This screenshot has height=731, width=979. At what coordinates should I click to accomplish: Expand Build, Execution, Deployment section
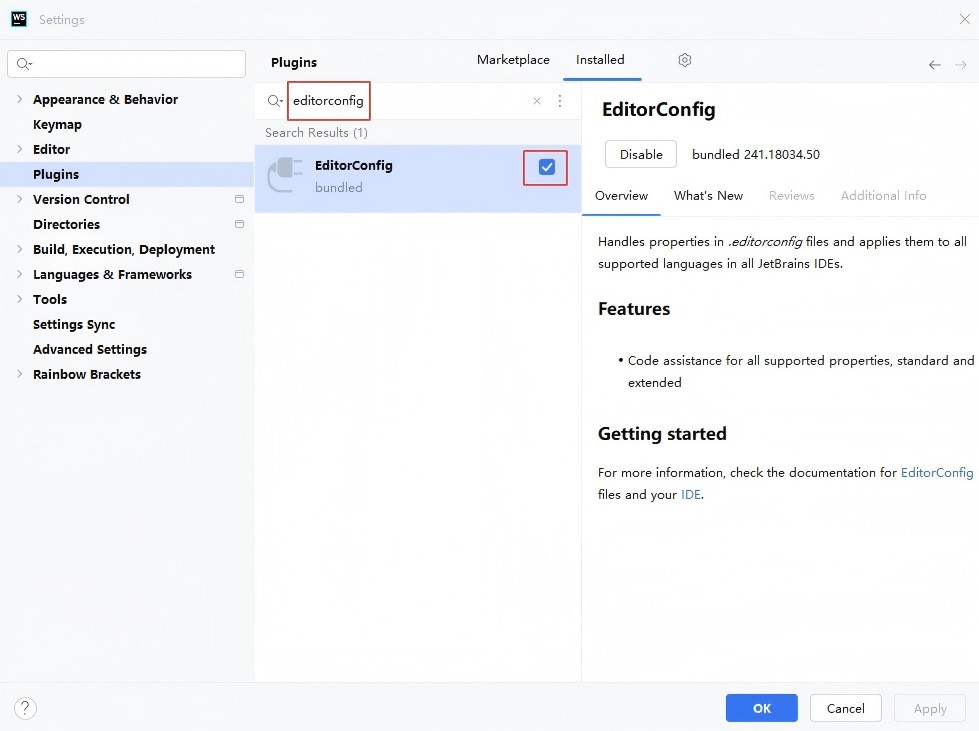(19, 249)
